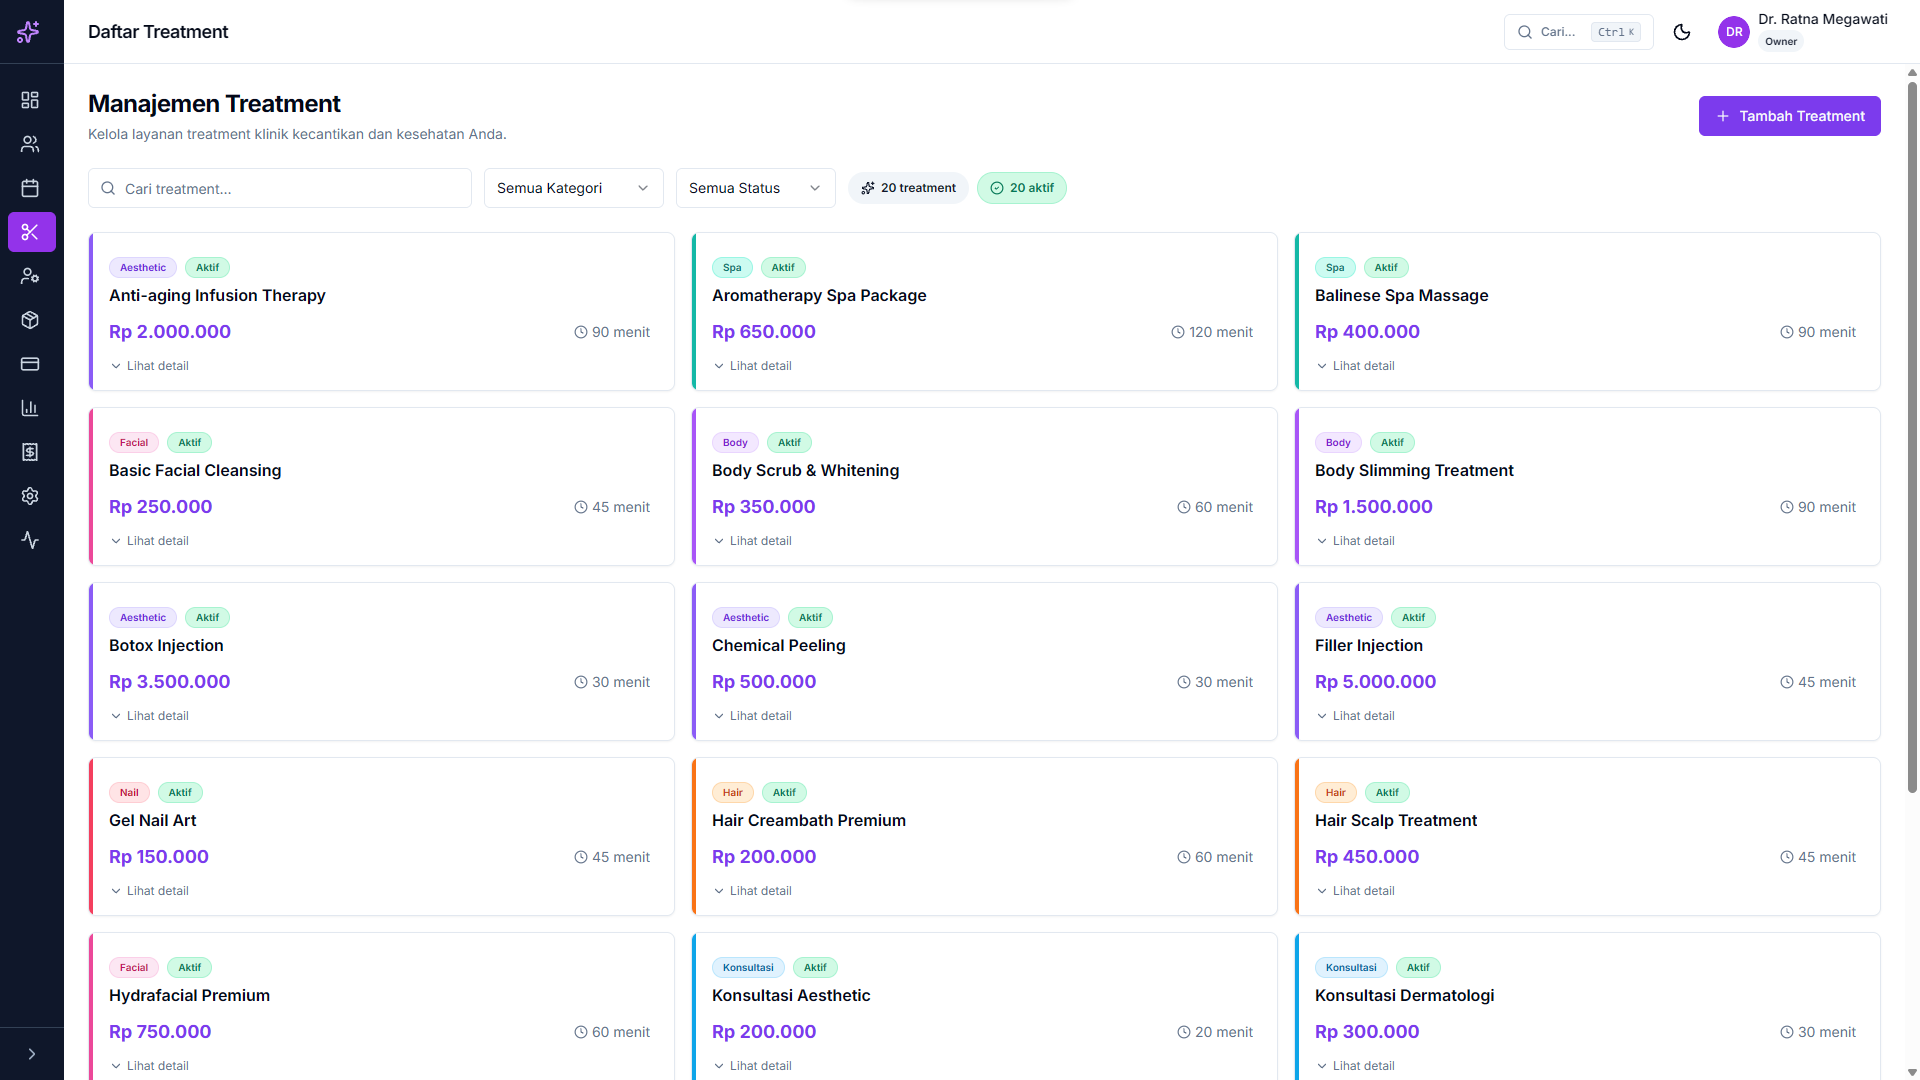Open the Semua Status dropdown
This screenshot has height=1080, width=1920.
[755, 188]
